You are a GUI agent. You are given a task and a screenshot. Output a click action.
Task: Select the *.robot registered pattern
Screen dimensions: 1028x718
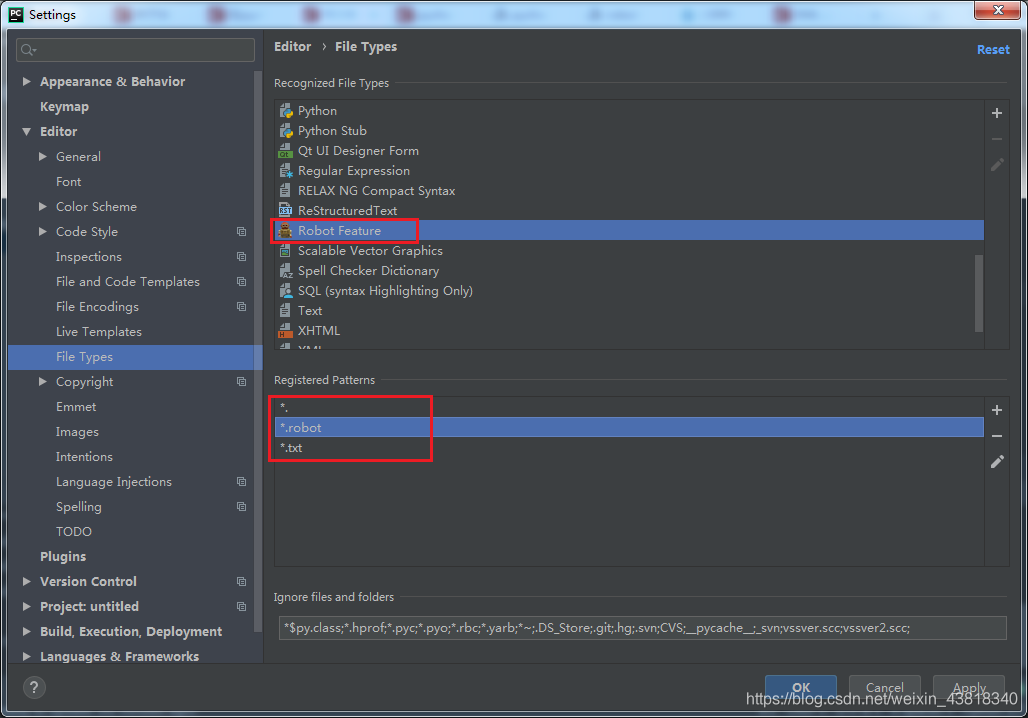629,428
